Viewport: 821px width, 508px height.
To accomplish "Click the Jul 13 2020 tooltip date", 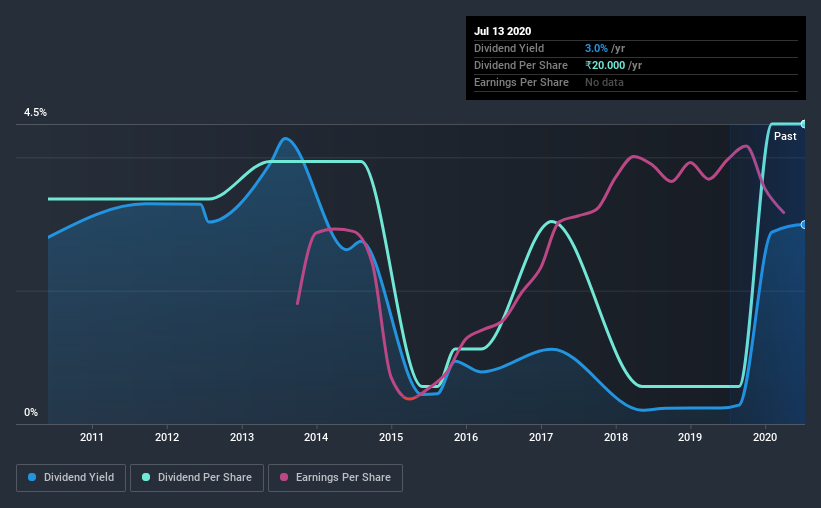I will point(503,31).
